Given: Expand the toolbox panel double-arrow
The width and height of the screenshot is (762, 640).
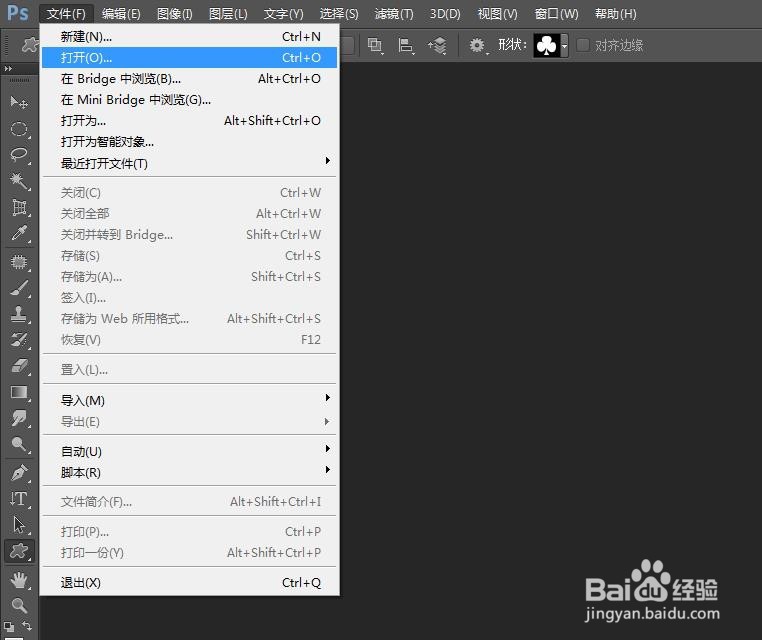Looking at the screenshot, I should 8,69.
